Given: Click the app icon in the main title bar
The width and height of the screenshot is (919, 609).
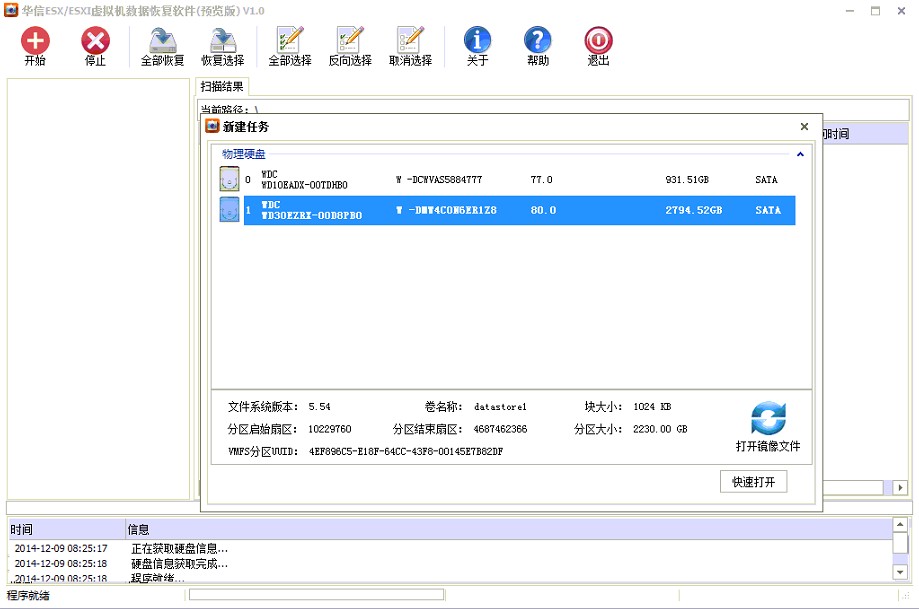Looking at the screenshot, I should tap(11, 10).
